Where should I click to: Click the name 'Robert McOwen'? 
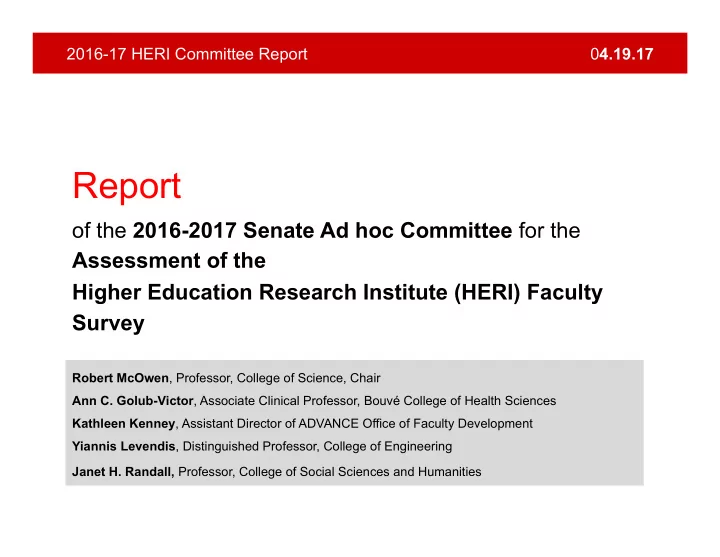pos(120,378)
